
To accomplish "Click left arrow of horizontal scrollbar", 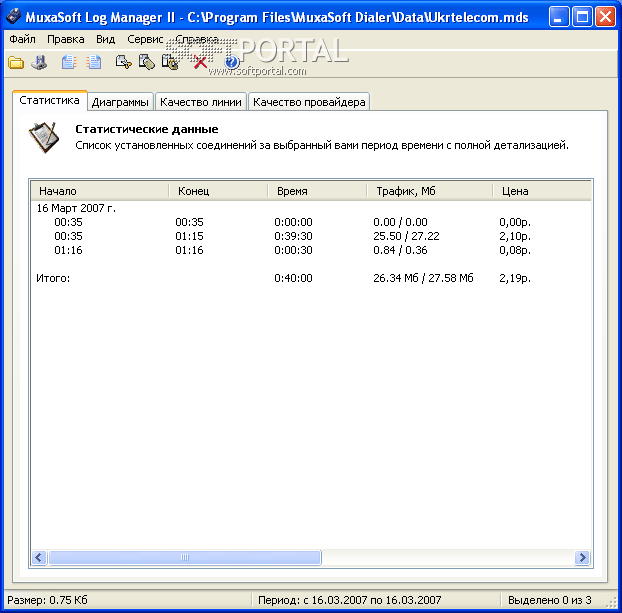I will coord(39,557).
